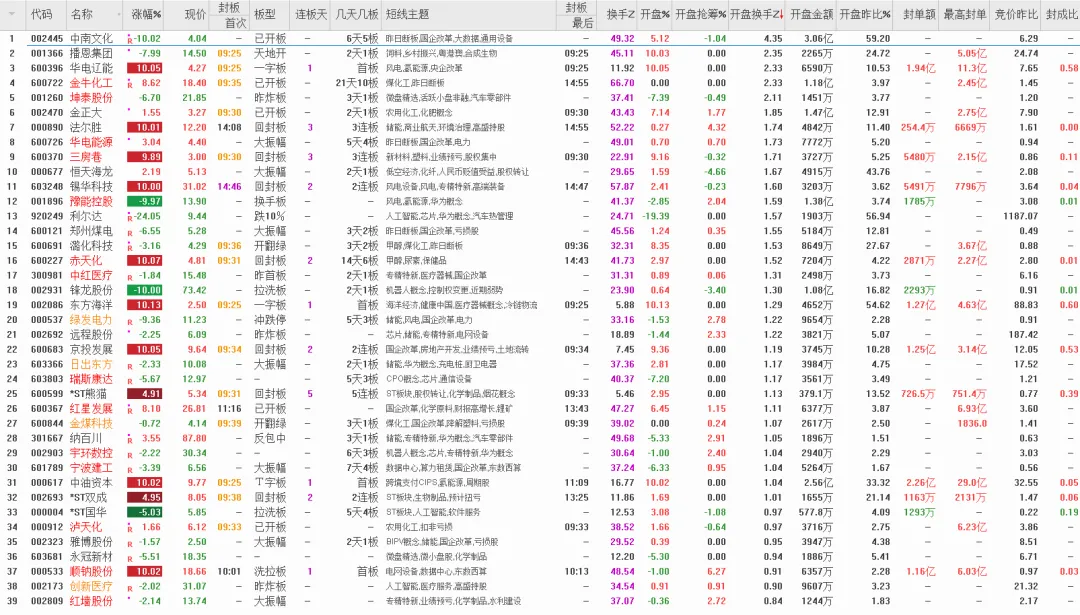Click the 短线主题 column header
The width and height of the screenshot is (1080, 615).
(x=408, y=14)
